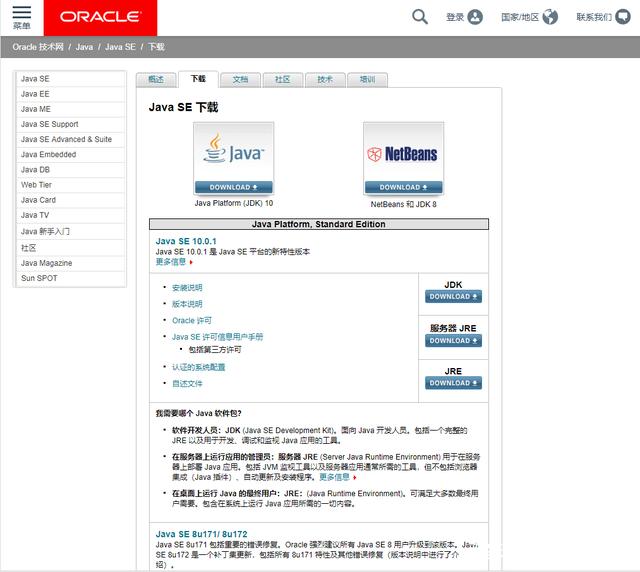Click the country/region globe icon
Viewport: 640px width, 572px height.
550,17
